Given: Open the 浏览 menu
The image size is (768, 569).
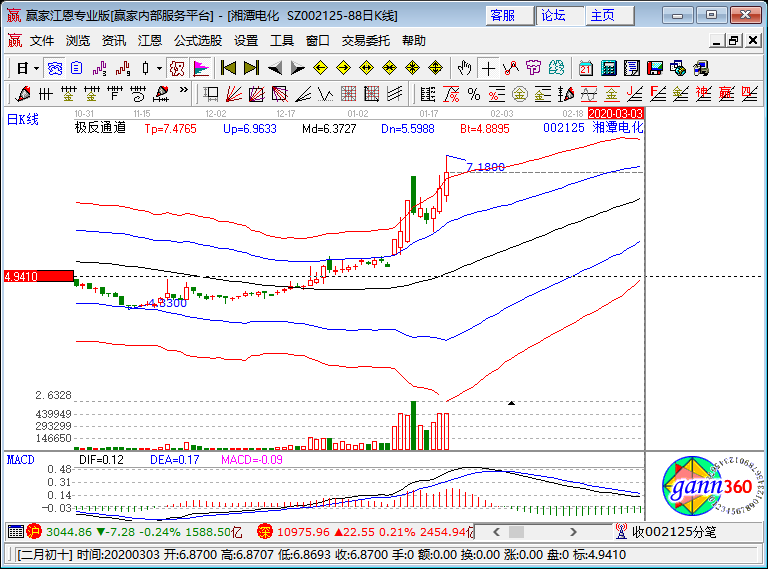Looking at the screenshot, I should pyautogui.click(x=78, y=41).
